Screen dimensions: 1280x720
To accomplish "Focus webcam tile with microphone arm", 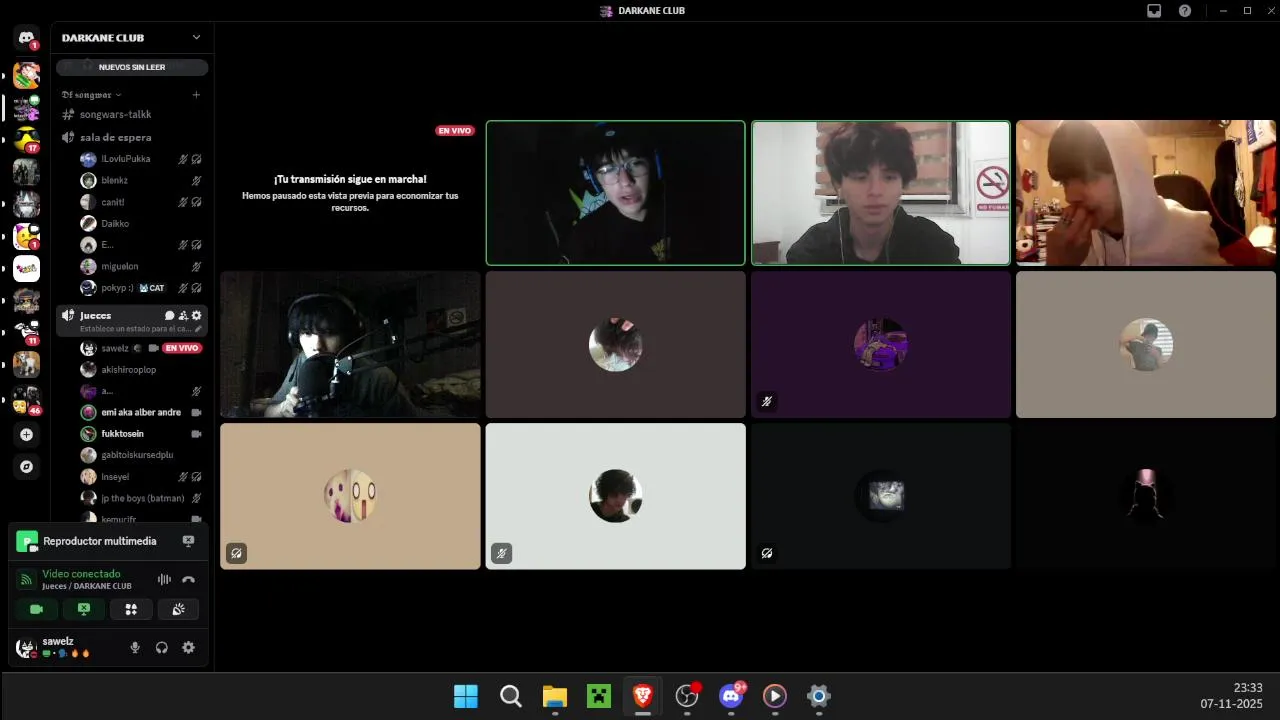I will click(350, 344).
